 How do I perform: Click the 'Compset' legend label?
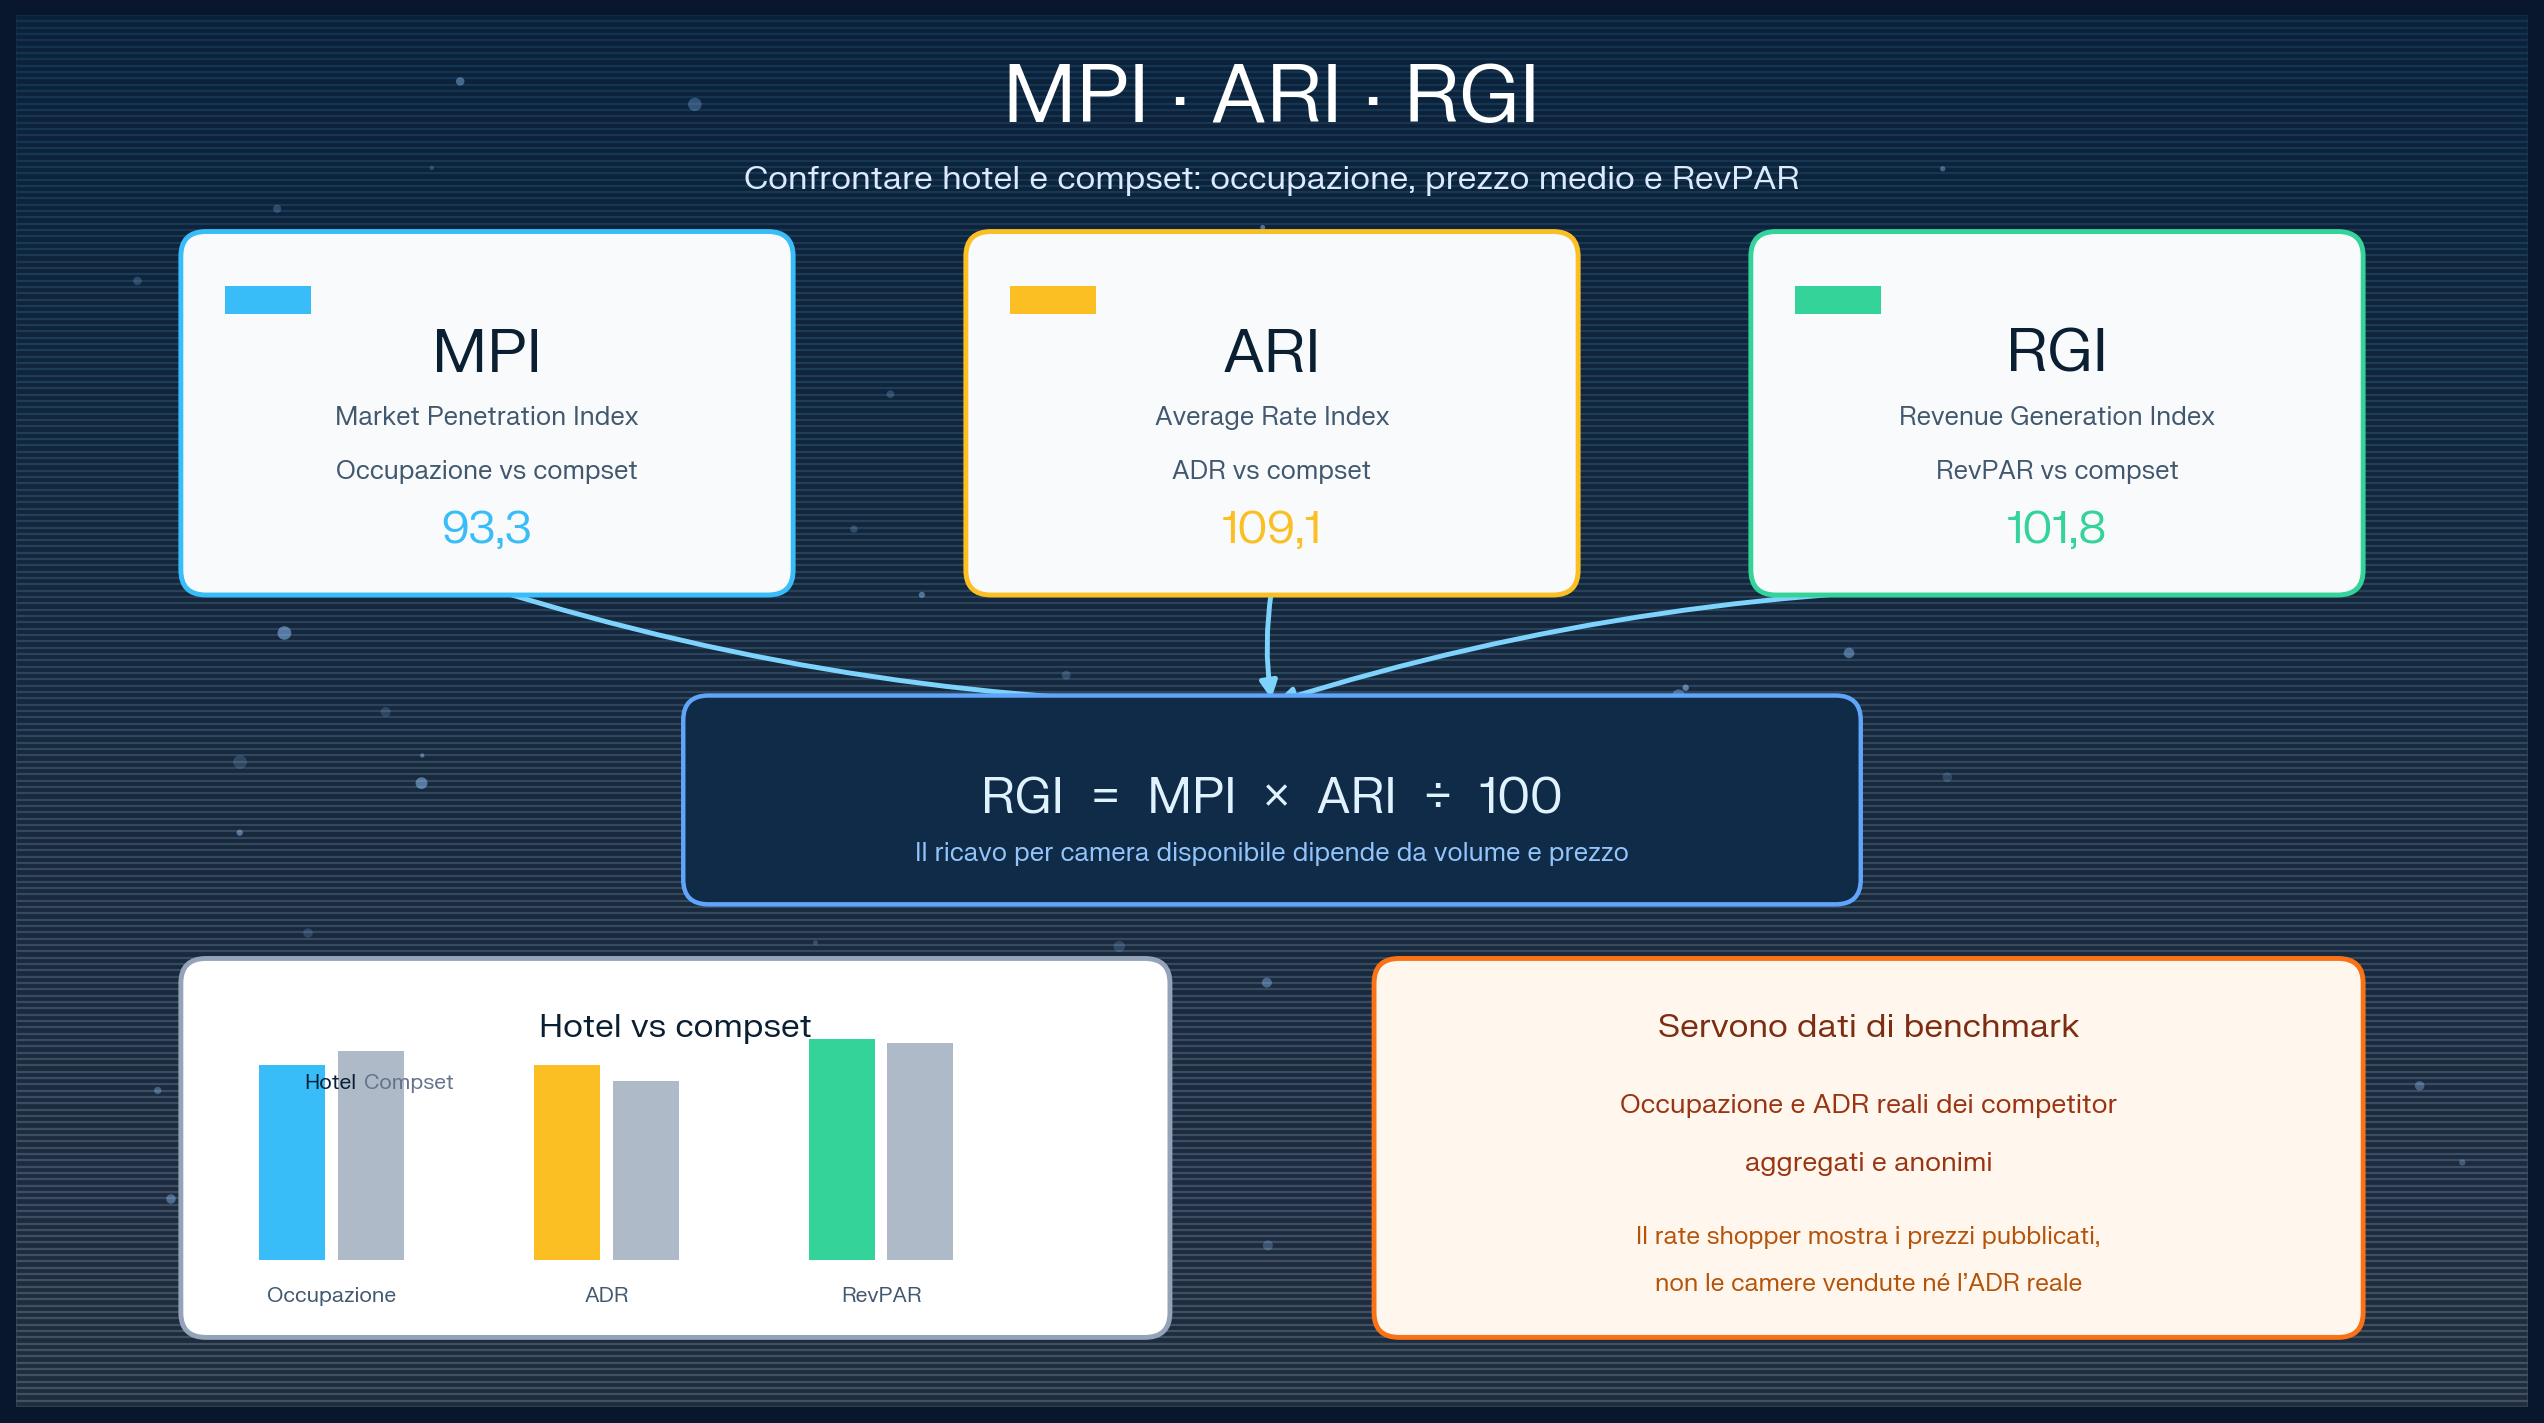(x=408, y=1082)
